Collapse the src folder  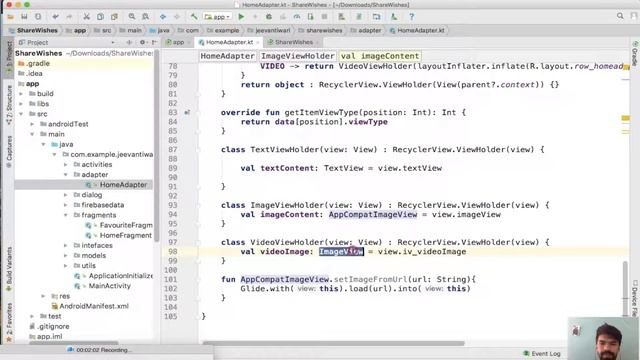point(21,114)
